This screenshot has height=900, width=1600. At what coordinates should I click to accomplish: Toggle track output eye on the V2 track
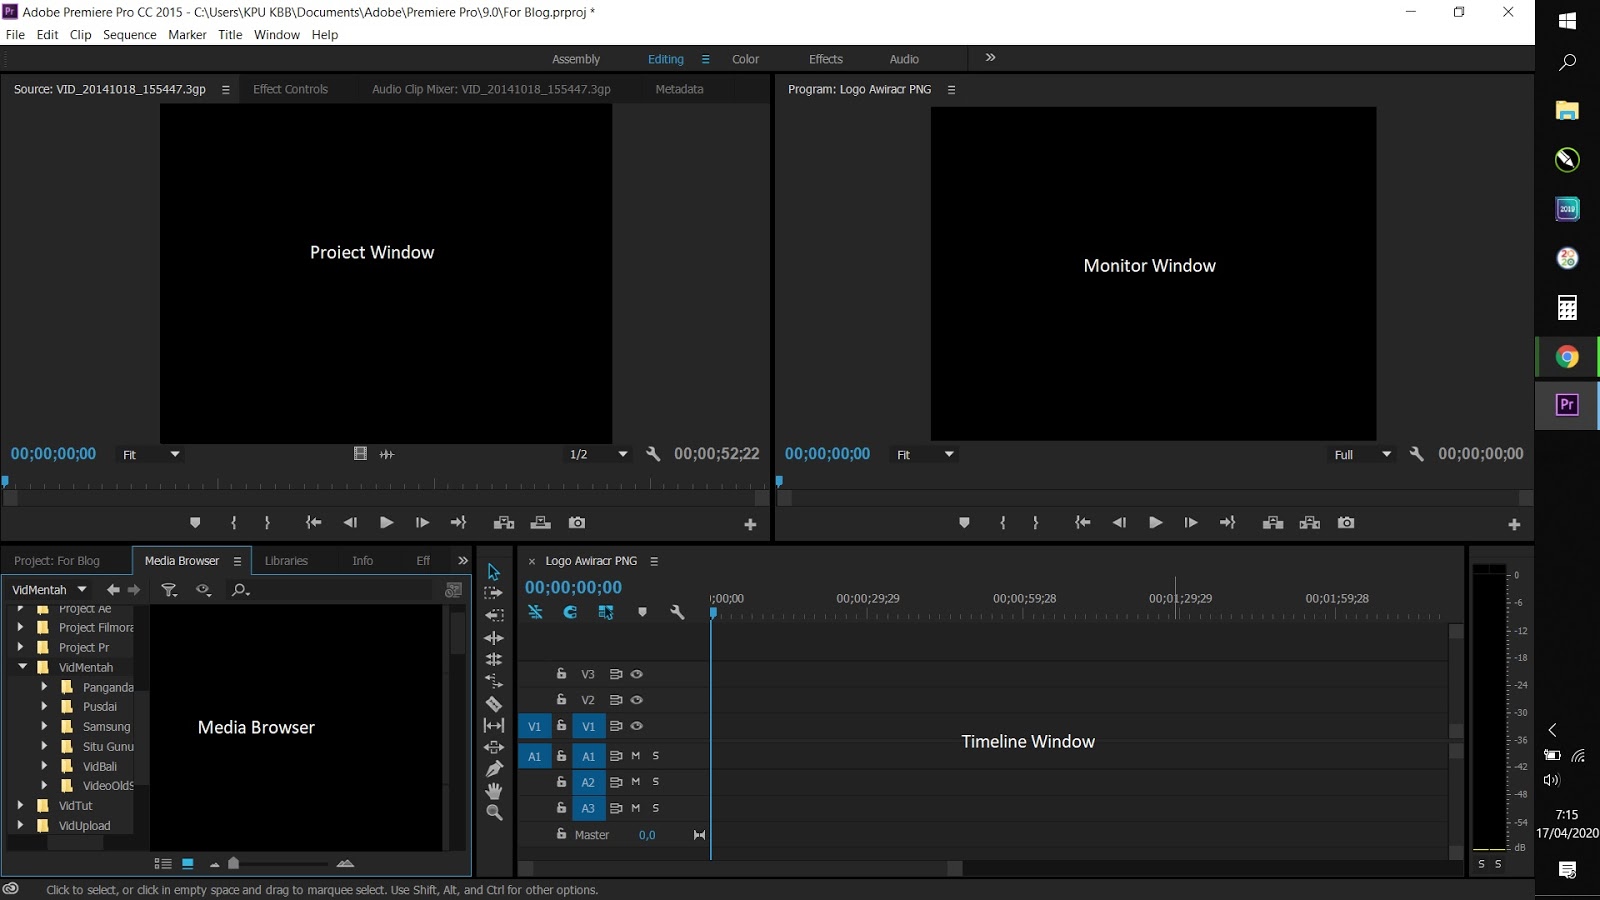point(637,700)
